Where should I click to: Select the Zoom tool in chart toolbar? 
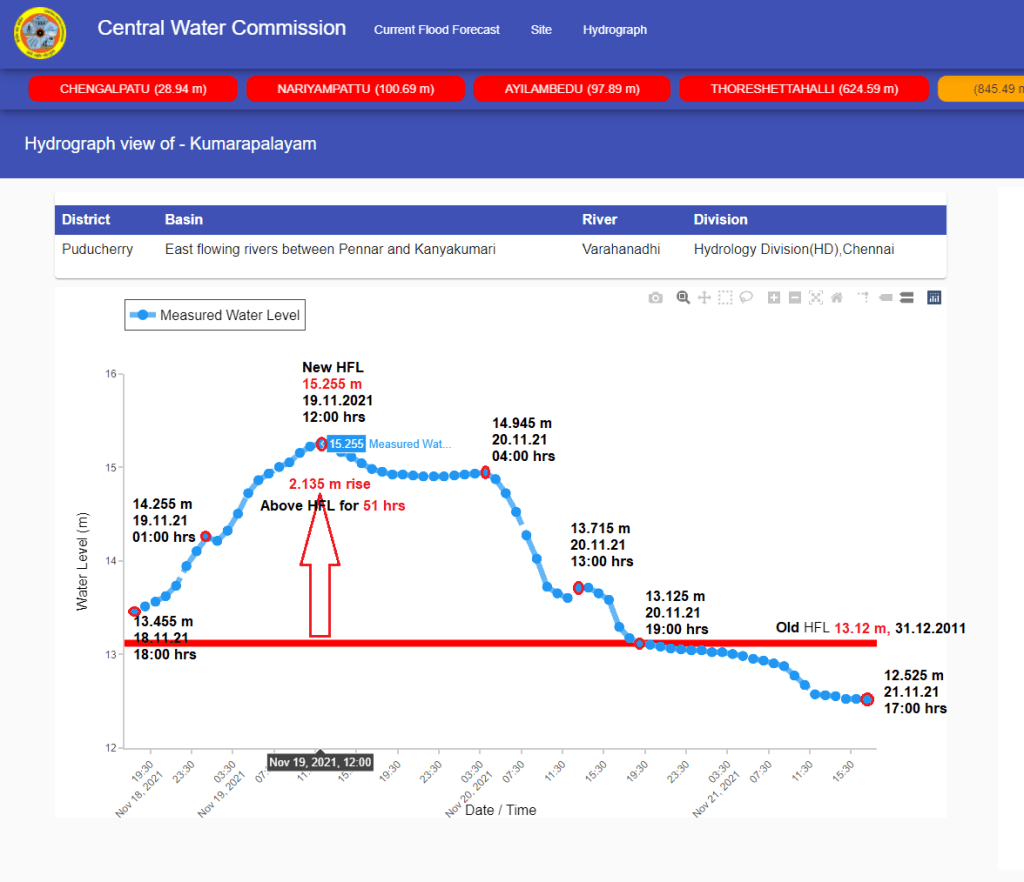(x=683, y=297)
